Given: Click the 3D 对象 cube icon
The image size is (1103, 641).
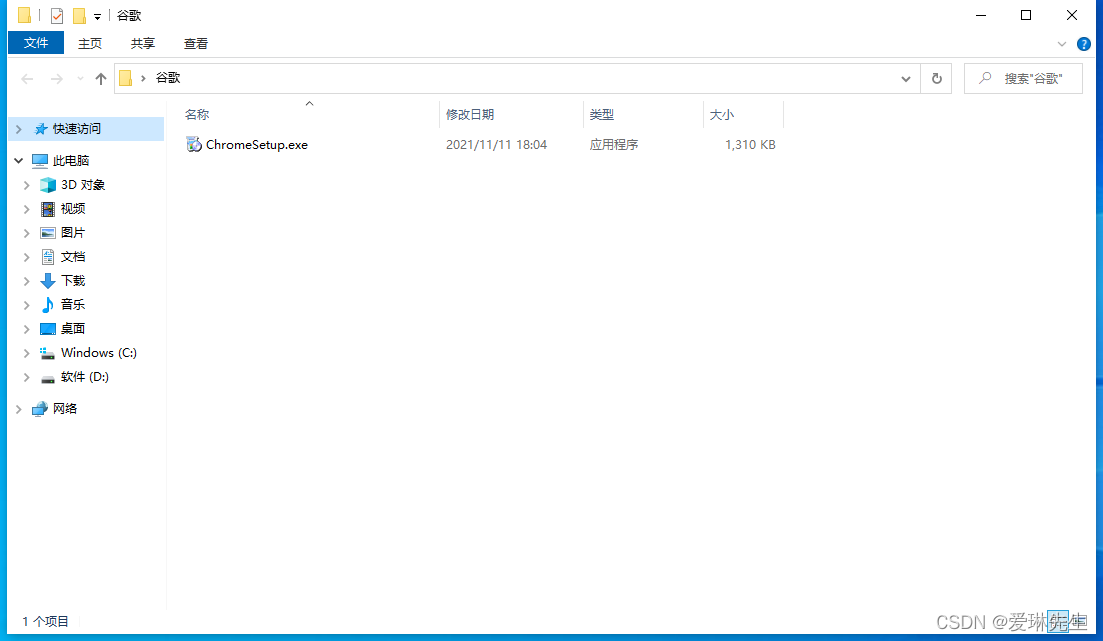Looking at the screenshot, I should click(x=48, y=185).
